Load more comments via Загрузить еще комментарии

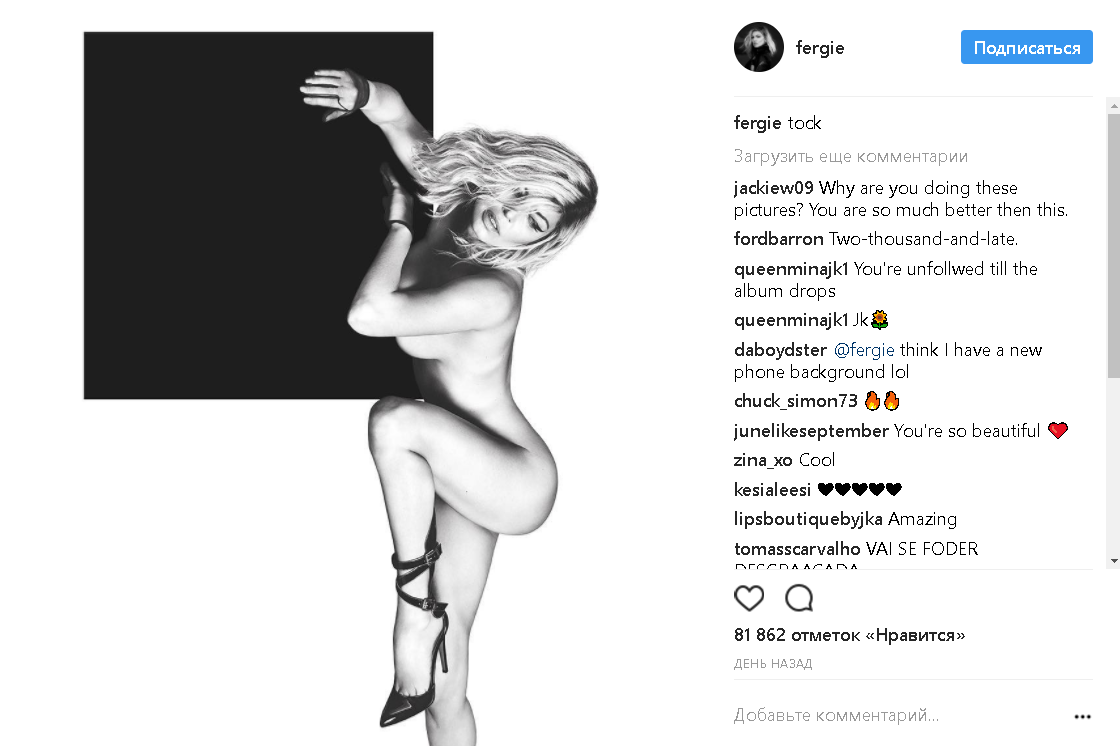pos(851,156)
